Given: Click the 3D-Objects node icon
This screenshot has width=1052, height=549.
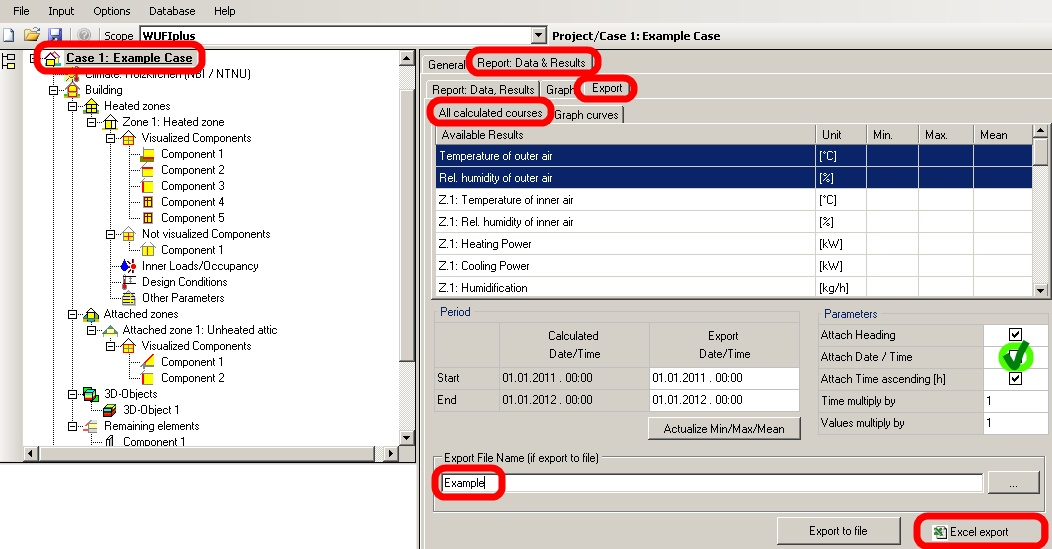Looking at the screenshot, I should [91, 394].
